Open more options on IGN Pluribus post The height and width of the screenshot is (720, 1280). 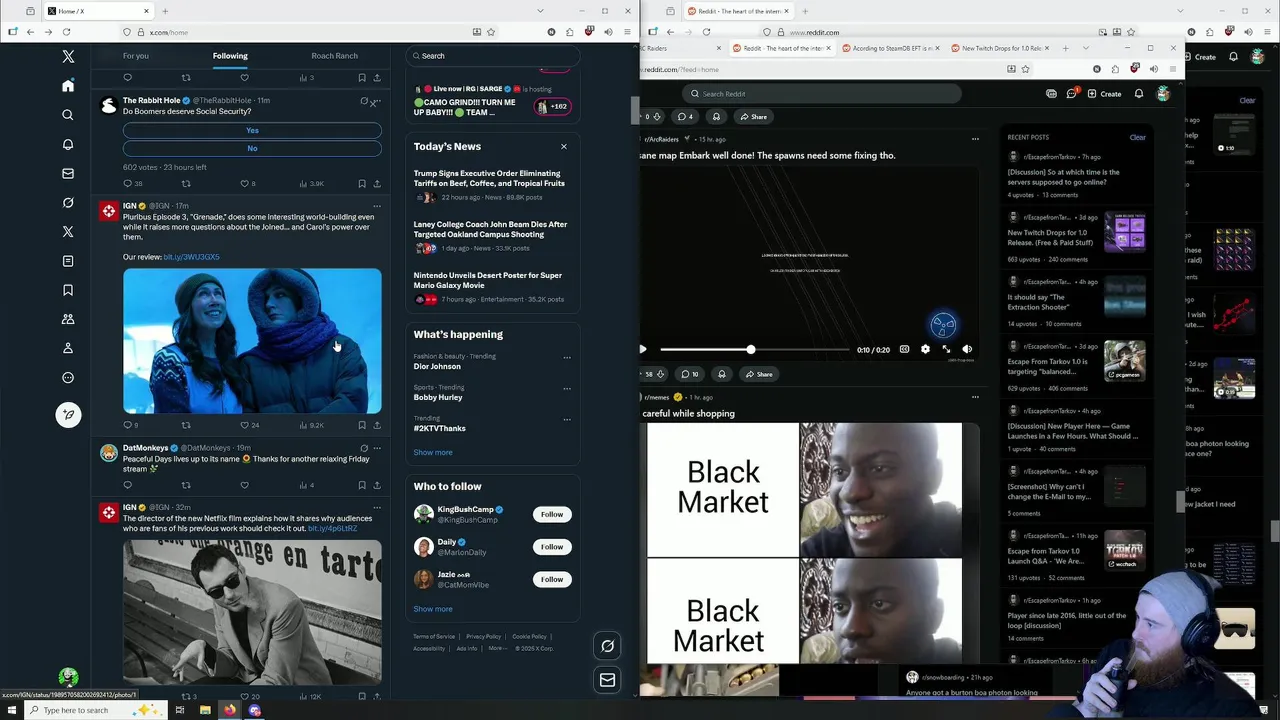[377, 206]
